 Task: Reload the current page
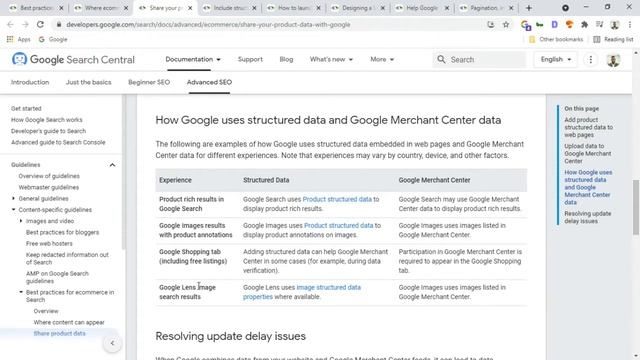[x=40, y=24]
